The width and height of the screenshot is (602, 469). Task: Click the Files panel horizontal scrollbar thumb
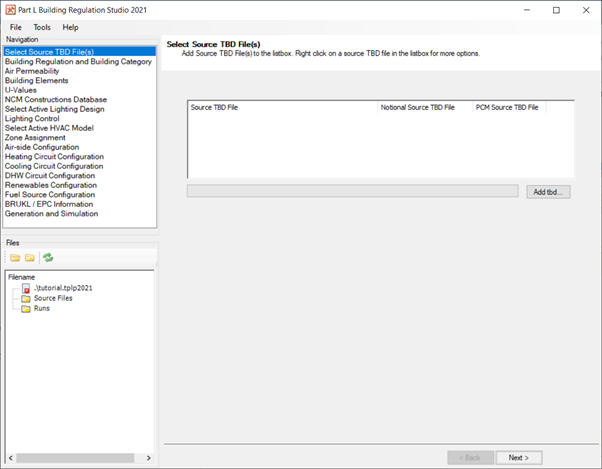tap(75, 458)
